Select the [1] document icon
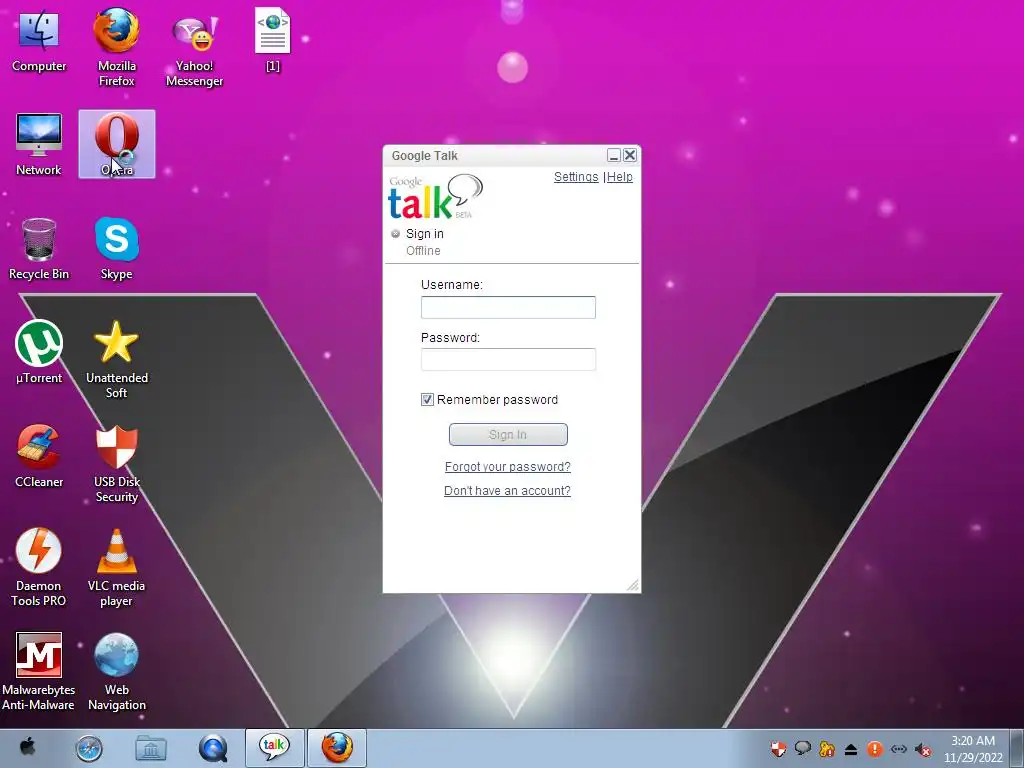1024x768 pixels. pyautogui.click(x=272, y=39)
